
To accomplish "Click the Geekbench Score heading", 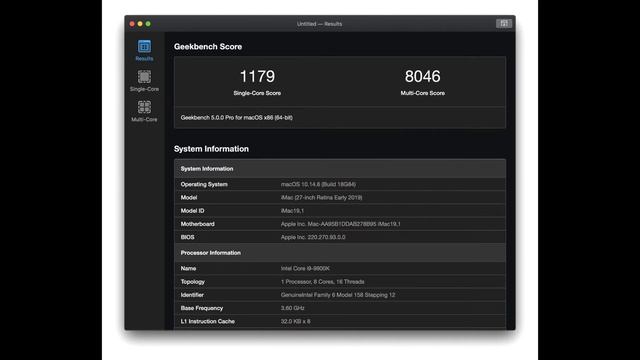I will tap(208, 47).
